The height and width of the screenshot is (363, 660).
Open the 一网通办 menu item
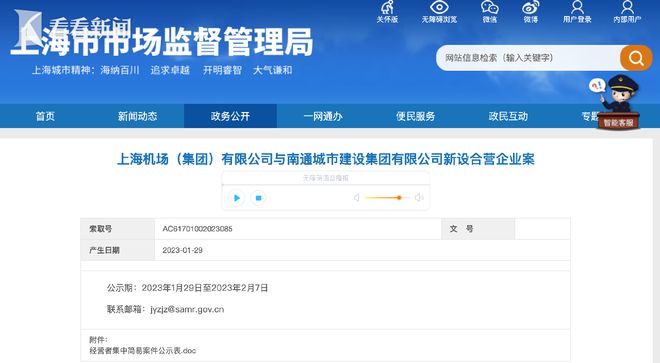coord(323,116)
